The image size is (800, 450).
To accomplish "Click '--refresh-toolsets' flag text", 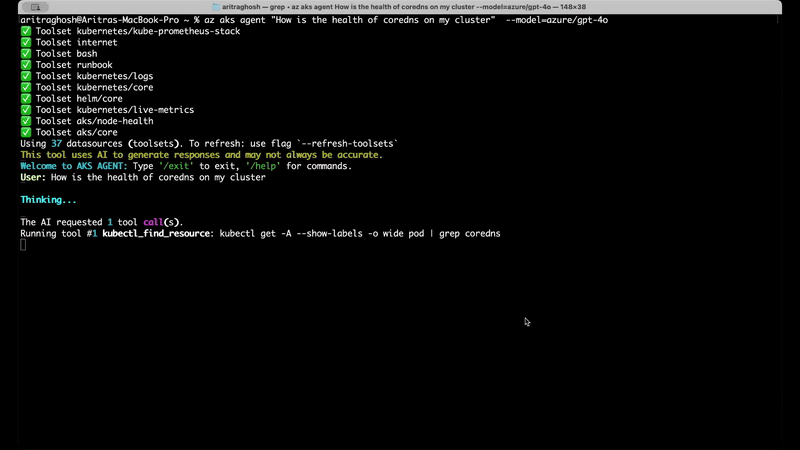I will pos(347,143).
